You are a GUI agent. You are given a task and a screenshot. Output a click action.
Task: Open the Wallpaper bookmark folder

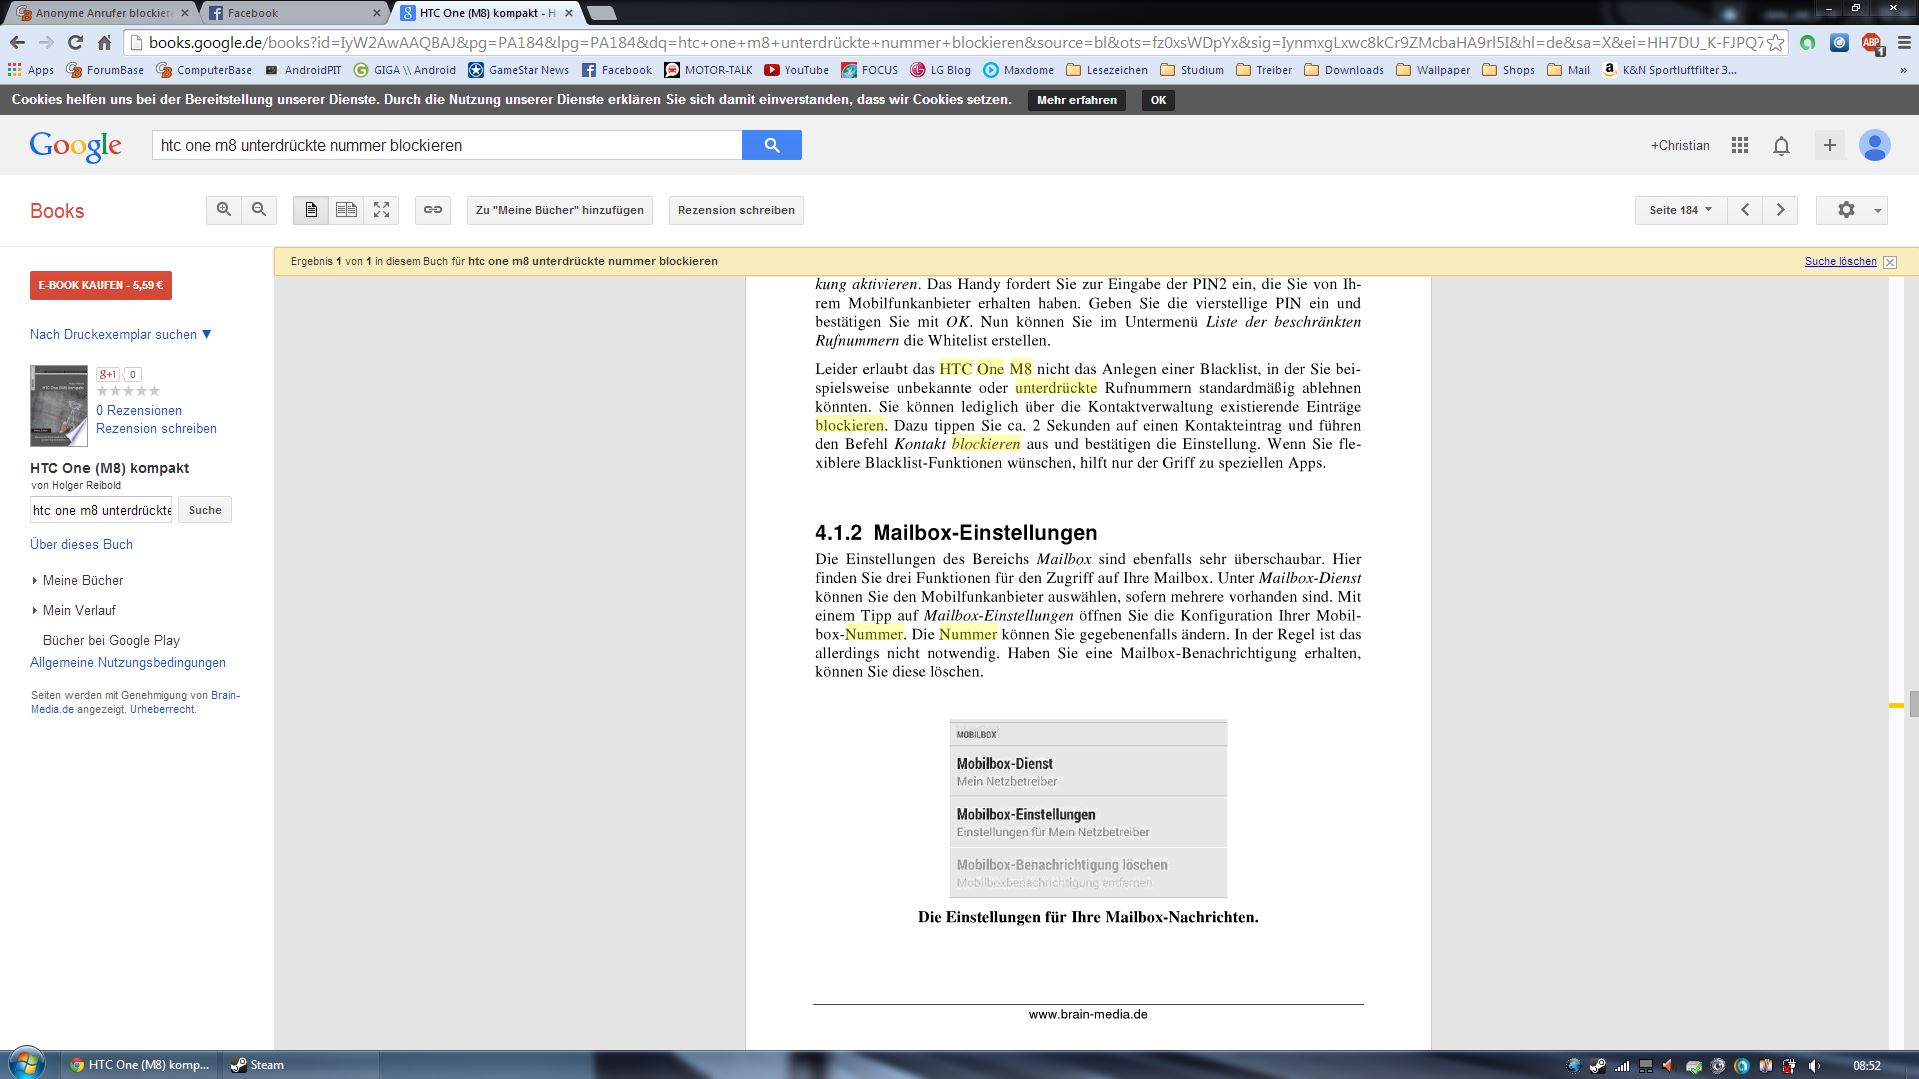(1433, 70)
